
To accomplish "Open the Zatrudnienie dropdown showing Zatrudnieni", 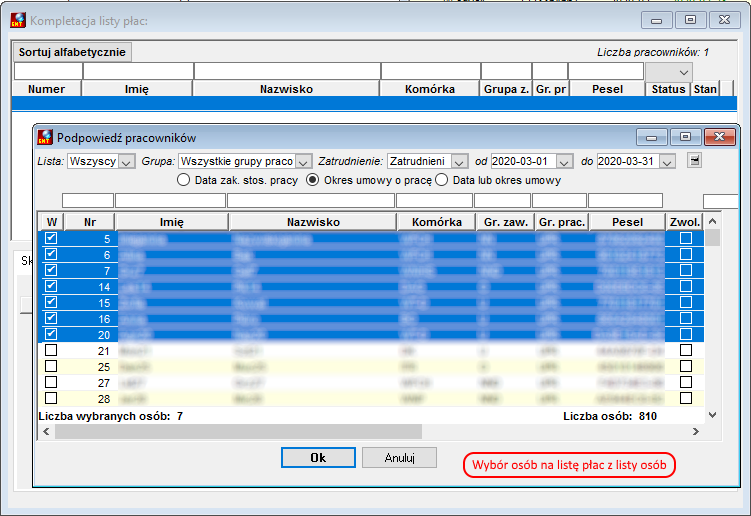I will tap(459, 162).
